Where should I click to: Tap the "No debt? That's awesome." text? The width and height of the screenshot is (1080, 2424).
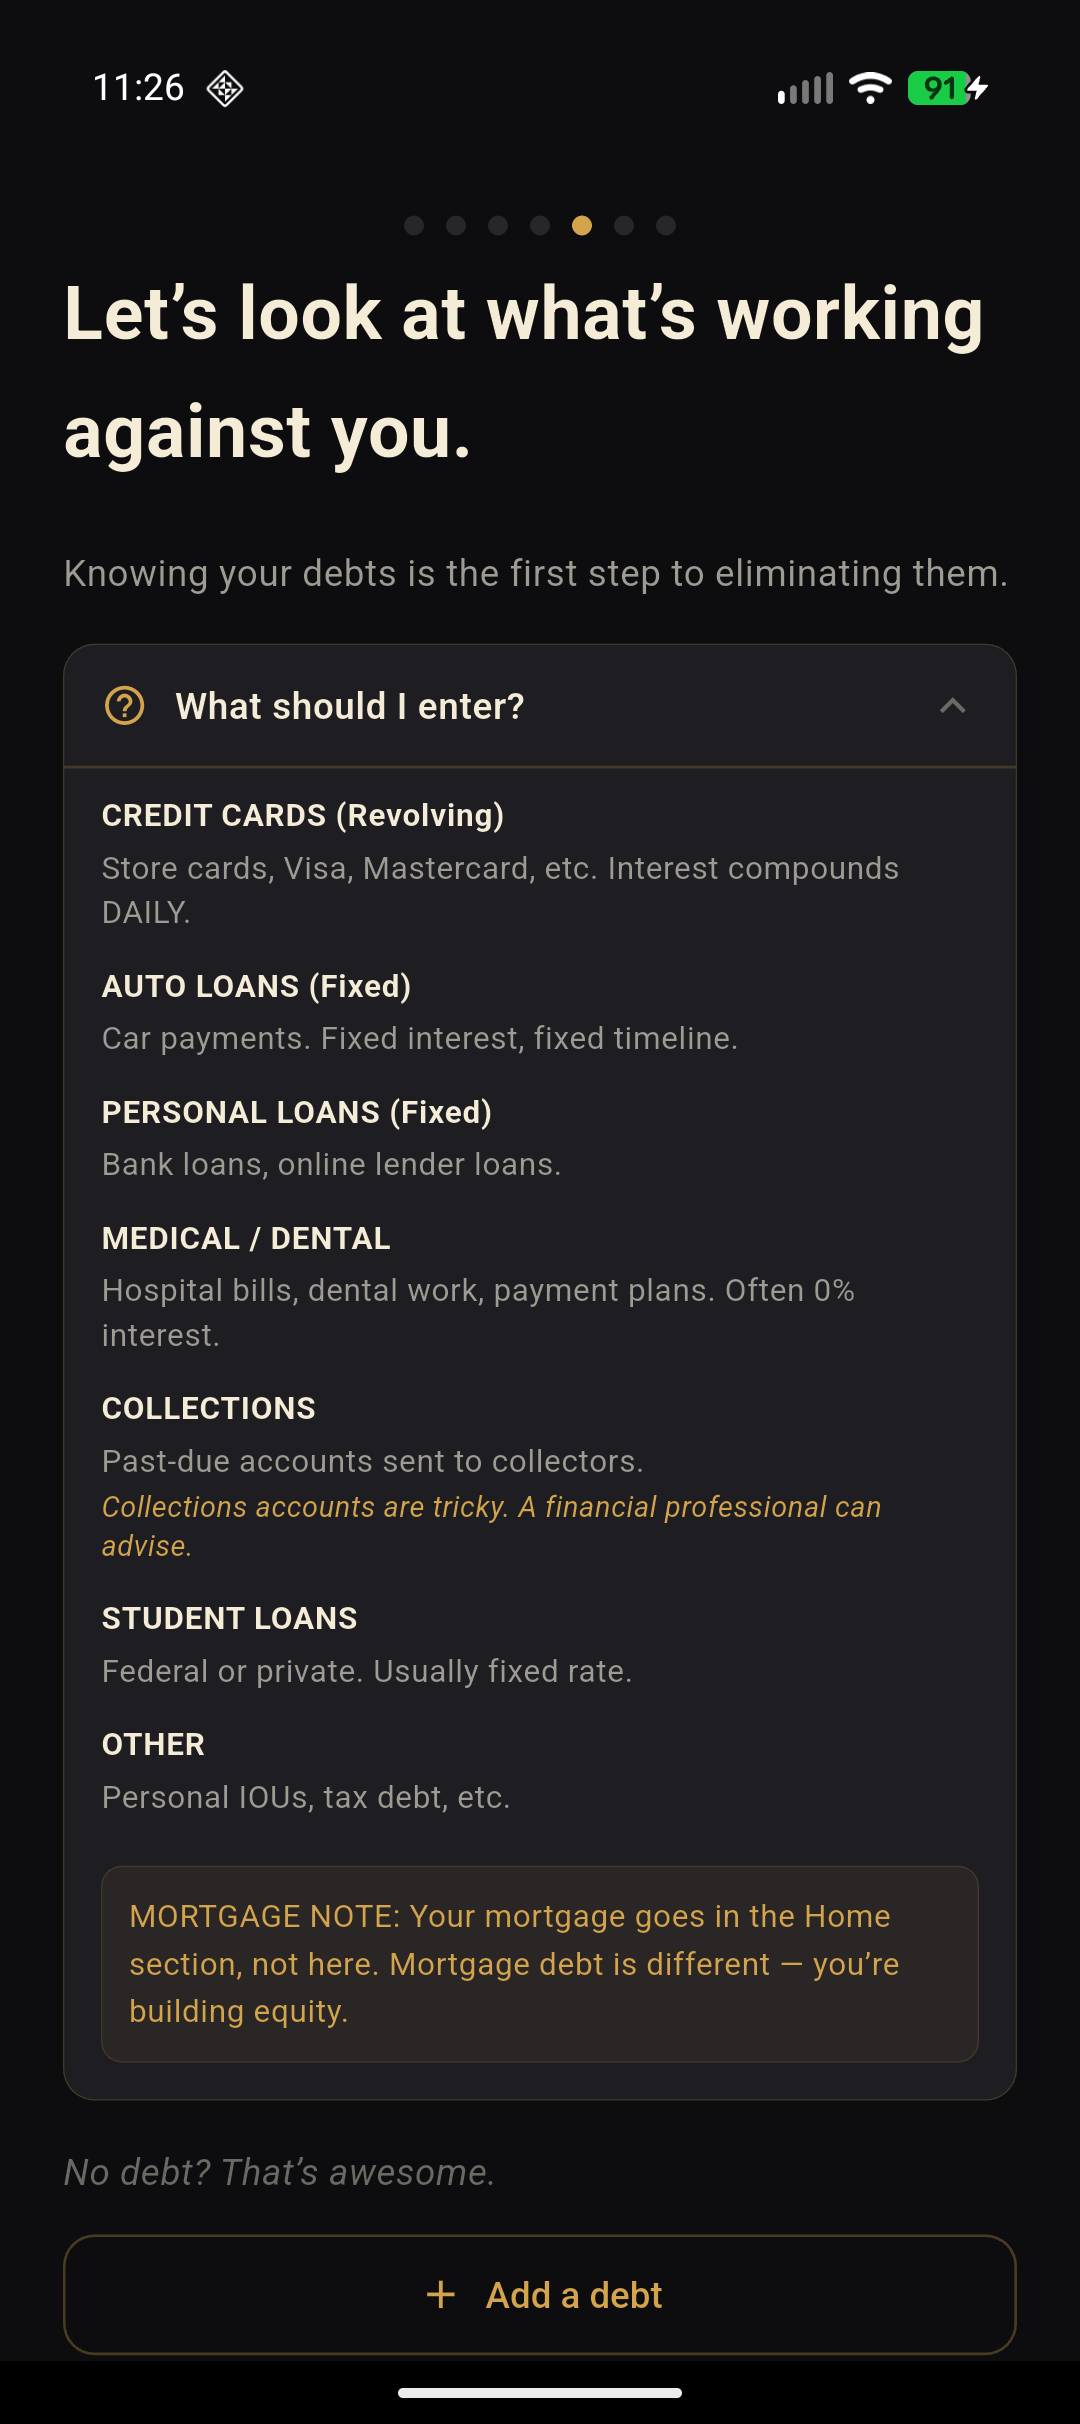tap(280, 2172)
